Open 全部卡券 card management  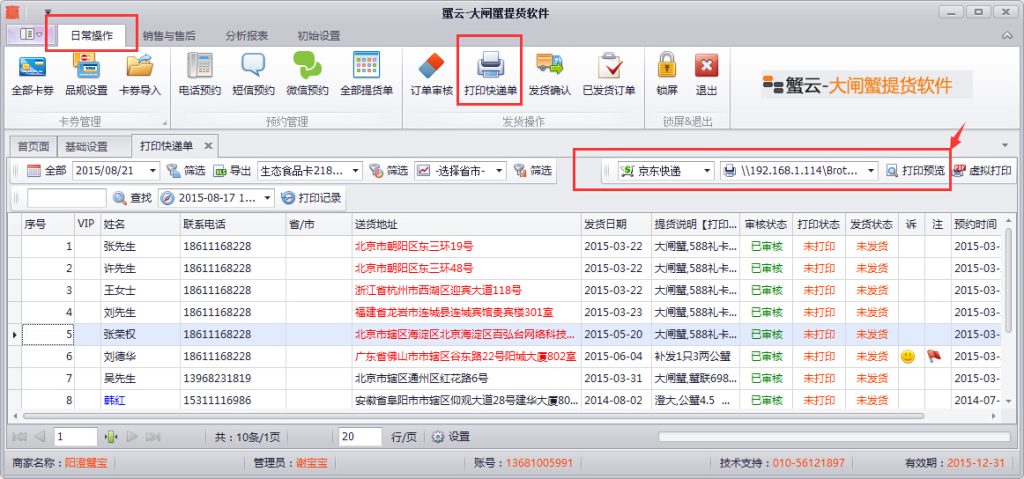point(32,76)
